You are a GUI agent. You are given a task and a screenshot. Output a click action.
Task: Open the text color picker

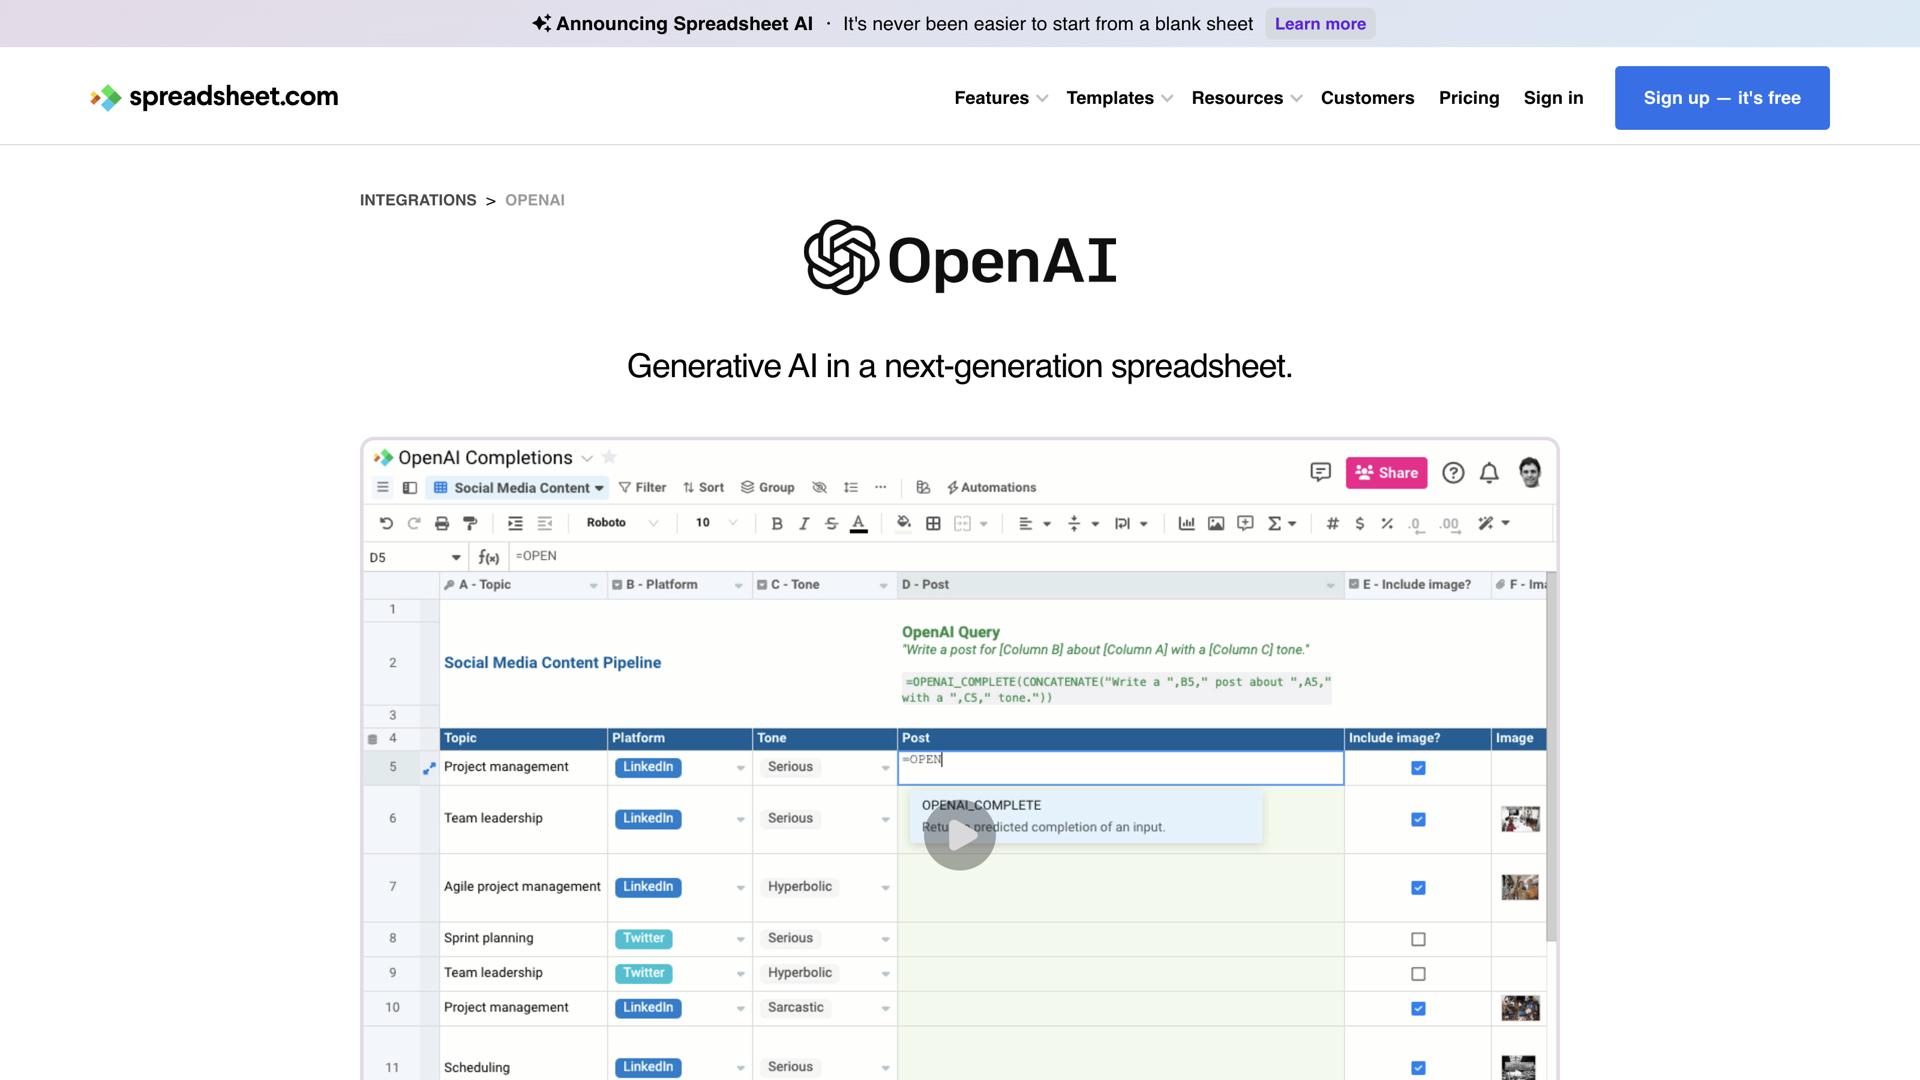tap(859, 523)
